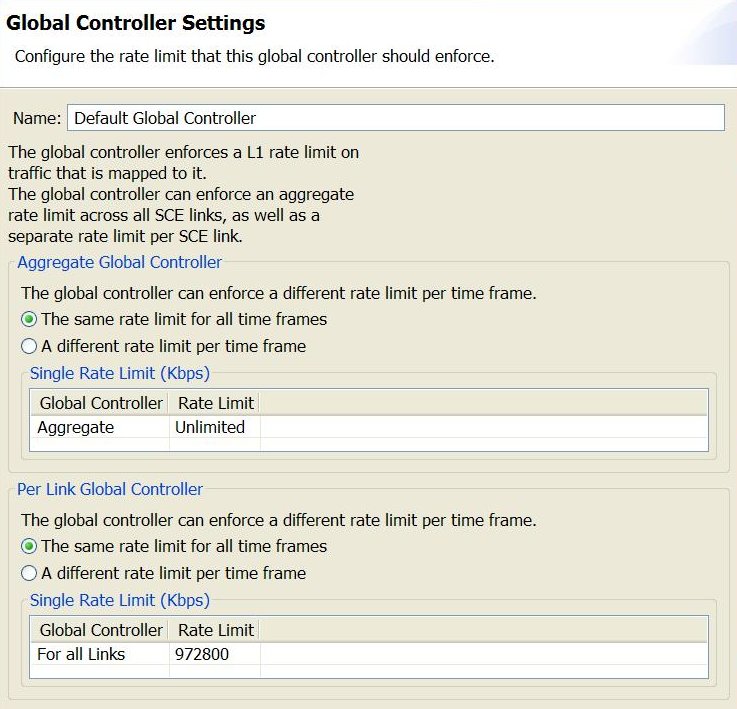Click Rate Limit column header in Per Link table
737x709 pixels.
[215, 630]
